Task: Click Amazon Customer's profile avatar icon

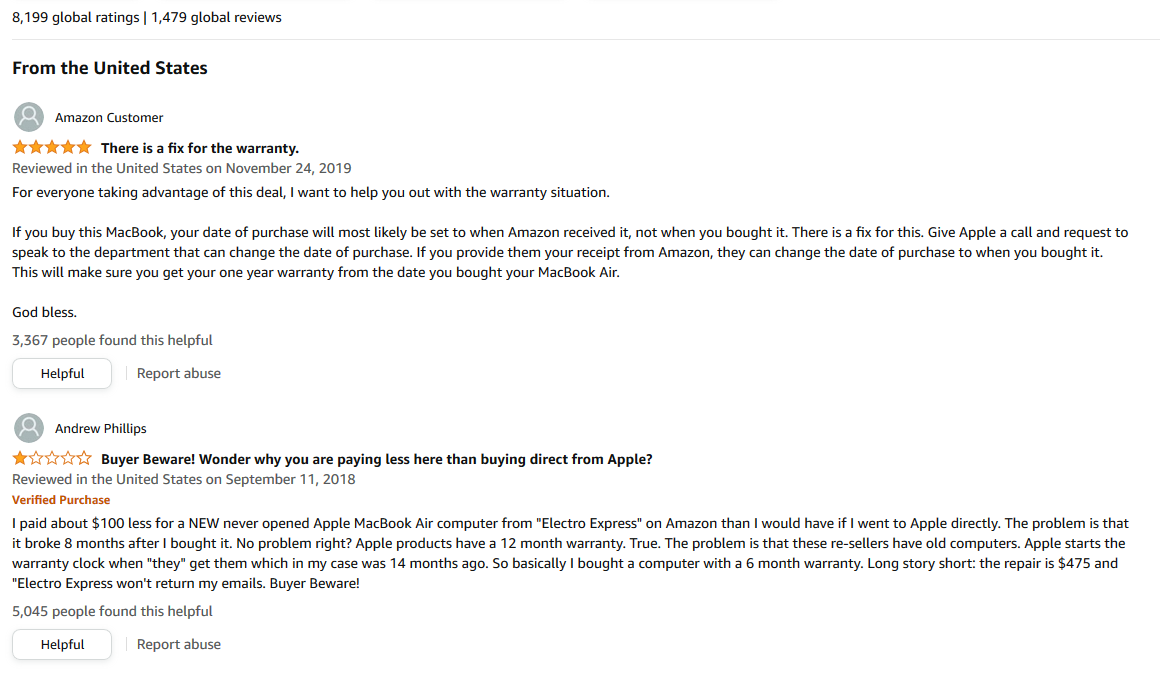Action: click(x=29, y=117)
